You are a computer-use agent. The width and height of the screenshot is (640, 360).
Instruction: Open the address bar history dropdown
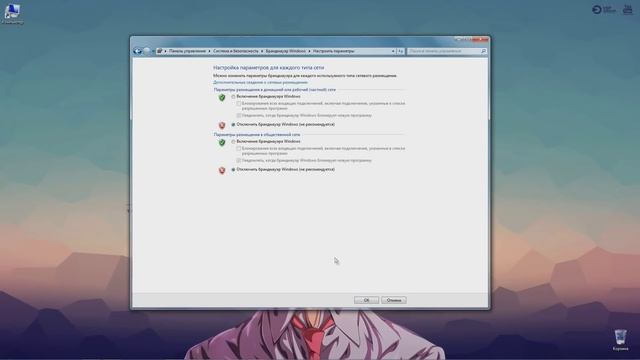(x=393, y=51)
